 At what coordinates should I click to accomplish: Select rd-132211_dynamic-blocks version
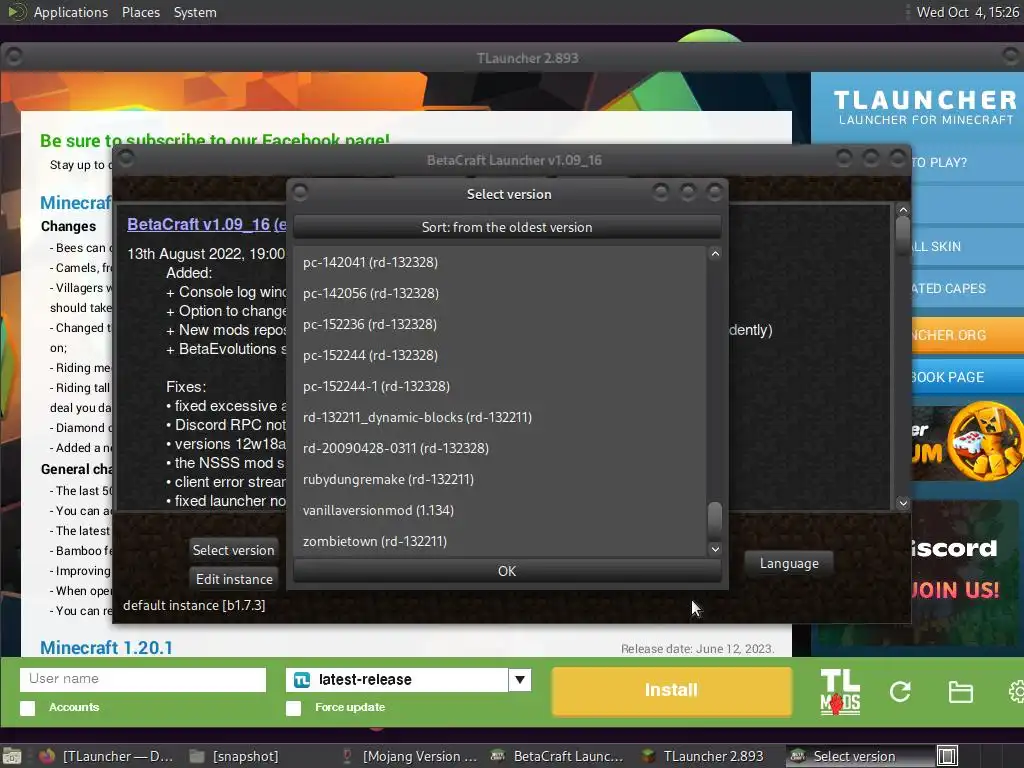coord(500,417)
